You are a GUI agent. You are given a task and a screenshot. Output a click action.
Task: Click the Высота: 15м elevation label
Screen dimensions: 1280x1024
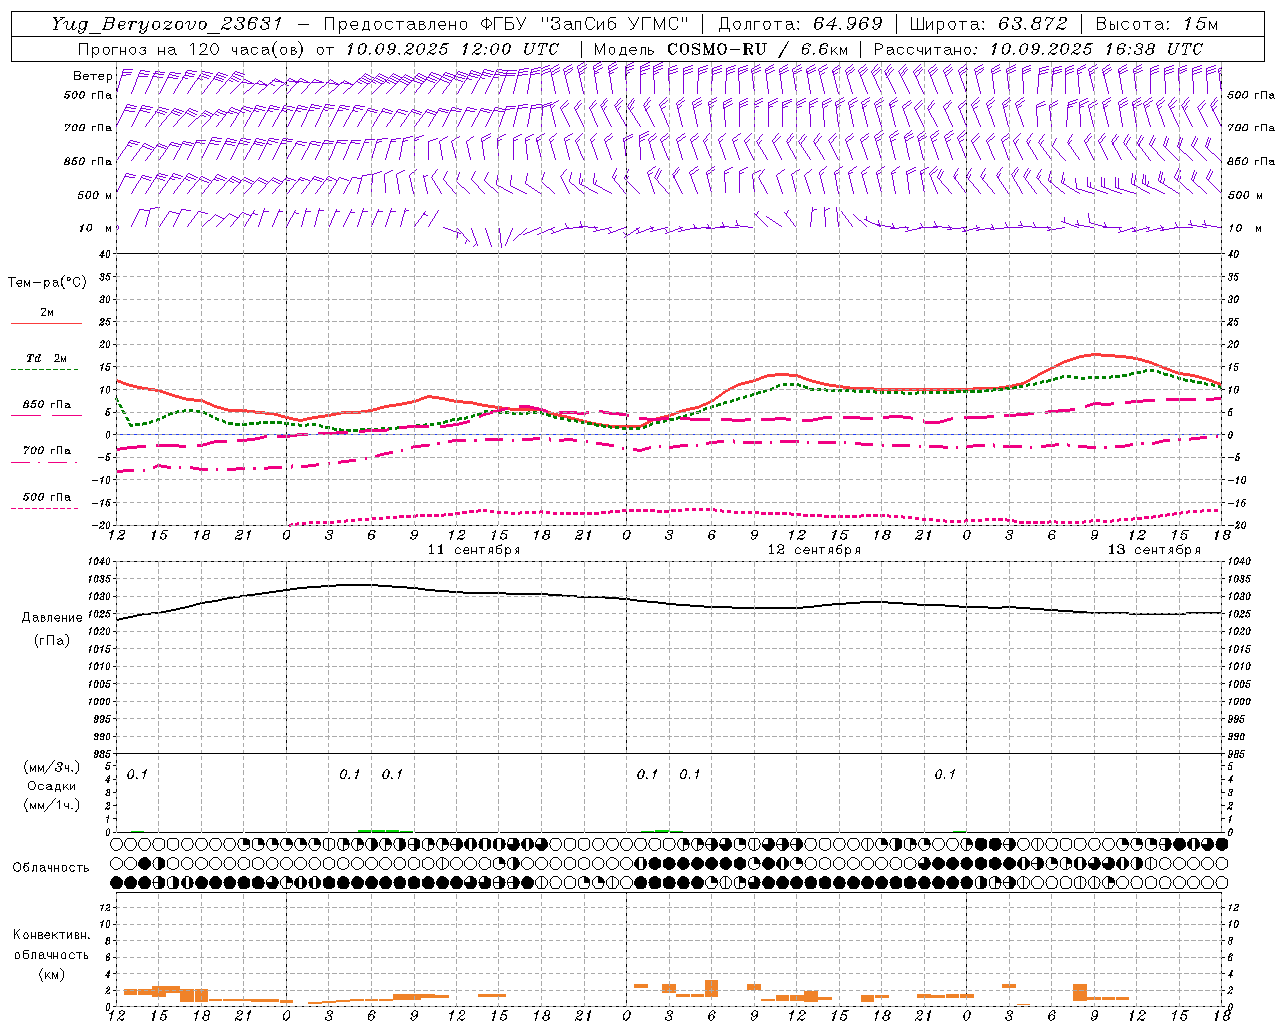coord(1157,24)
